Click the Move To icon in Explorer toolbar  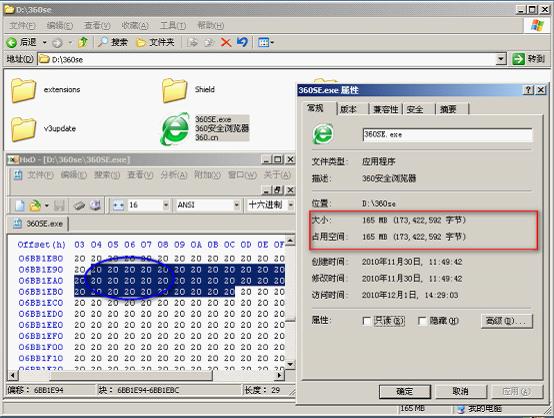[x=193, y=43]
